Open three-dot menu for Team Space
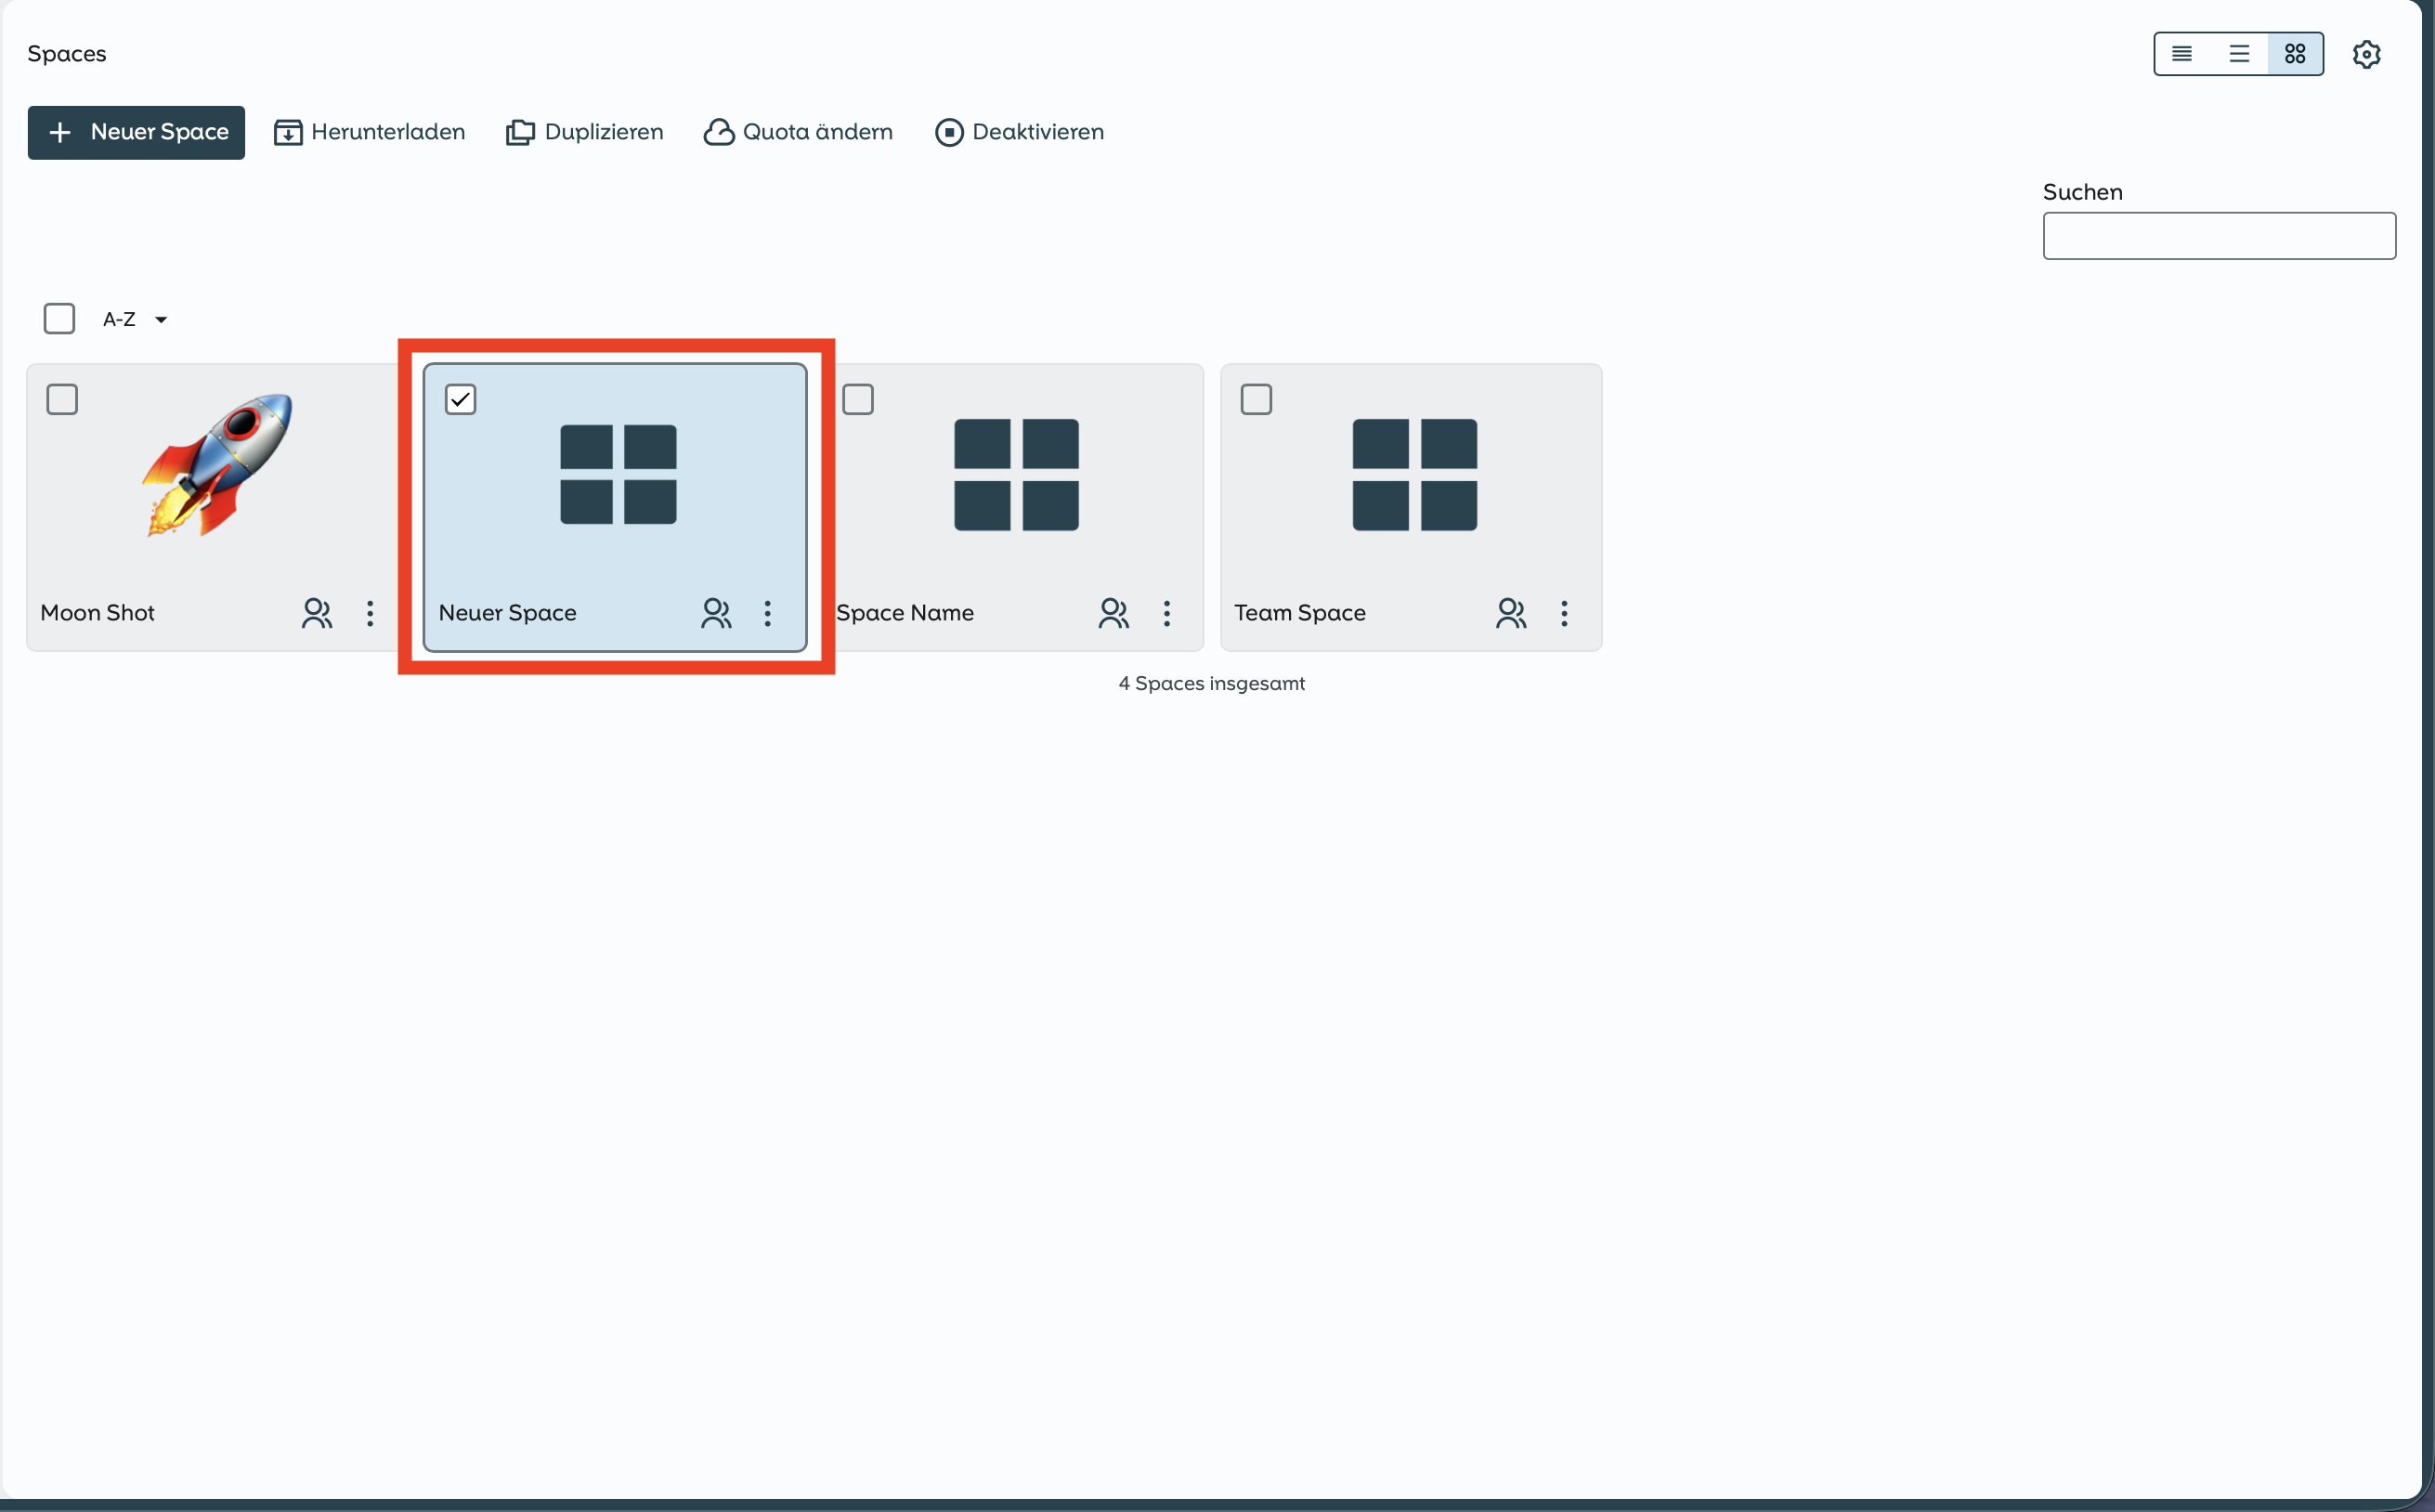Viewport: 2435px width, 1512px height. click(x=1564, y=613)
